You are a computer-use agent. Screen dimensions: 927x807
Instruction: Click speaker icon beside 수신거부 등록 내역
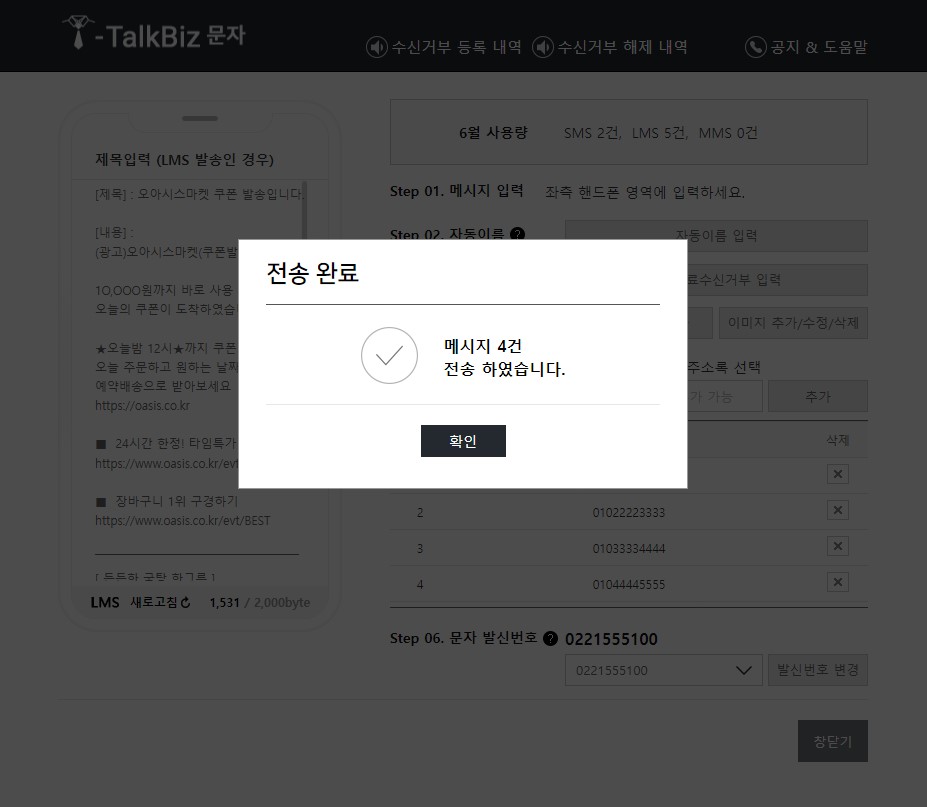[x=377, y=47]
